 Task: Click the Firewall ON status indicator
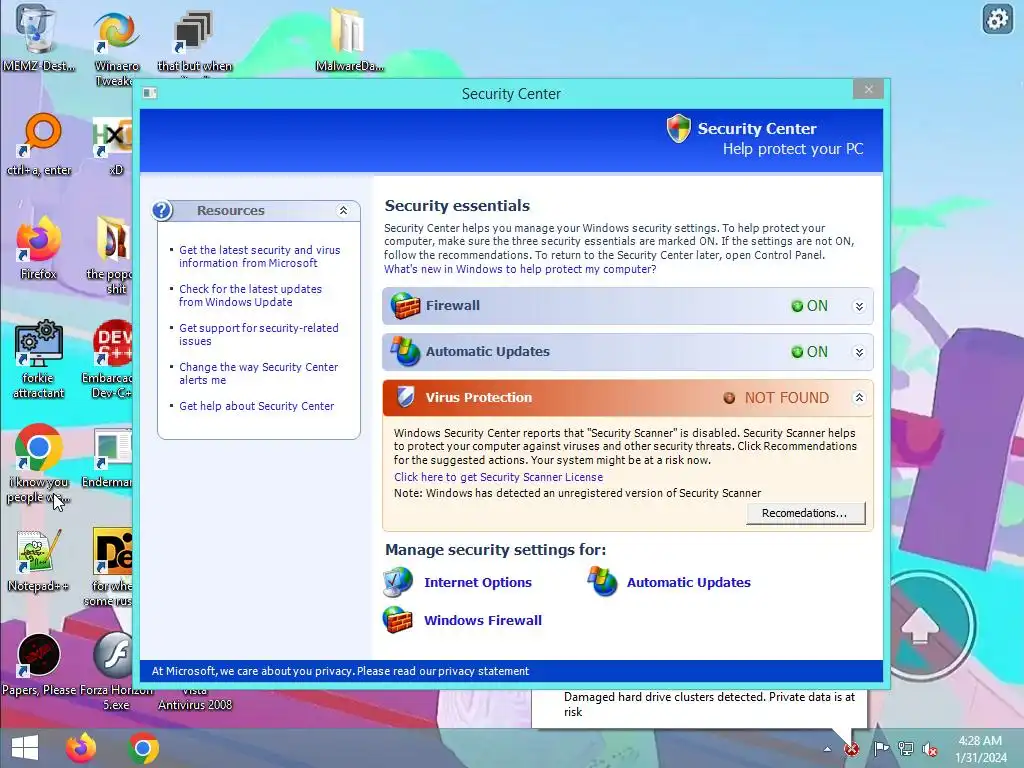(x=810, y=306)
